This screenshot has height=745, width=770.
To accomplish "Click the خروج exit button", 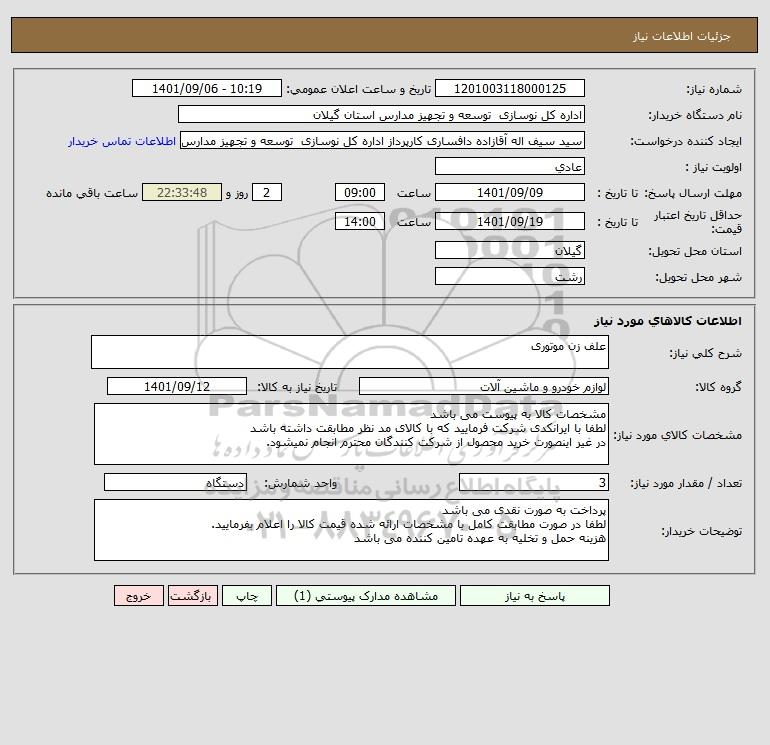I will click(x=138, y=596).
